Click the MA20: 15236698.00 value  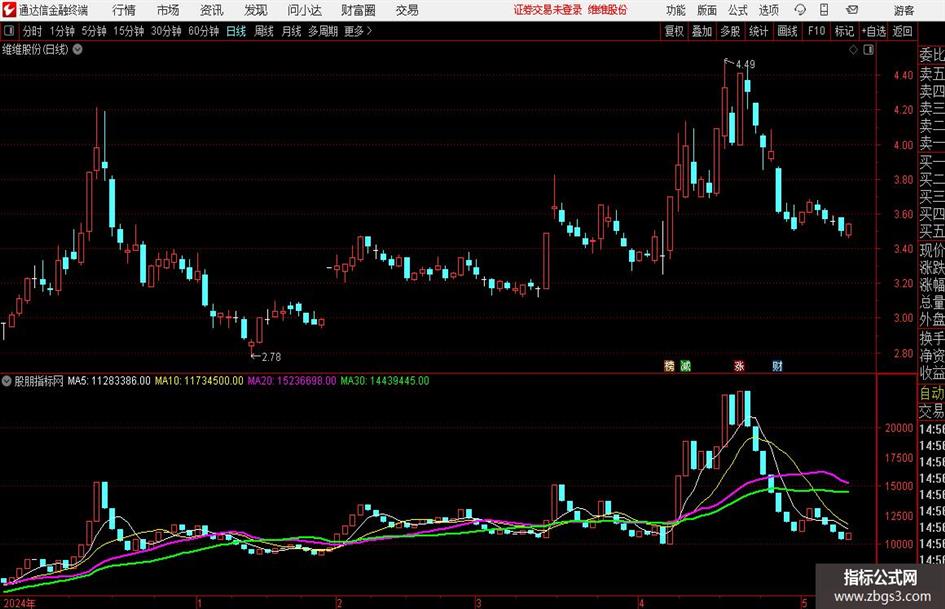pos(292,380)
